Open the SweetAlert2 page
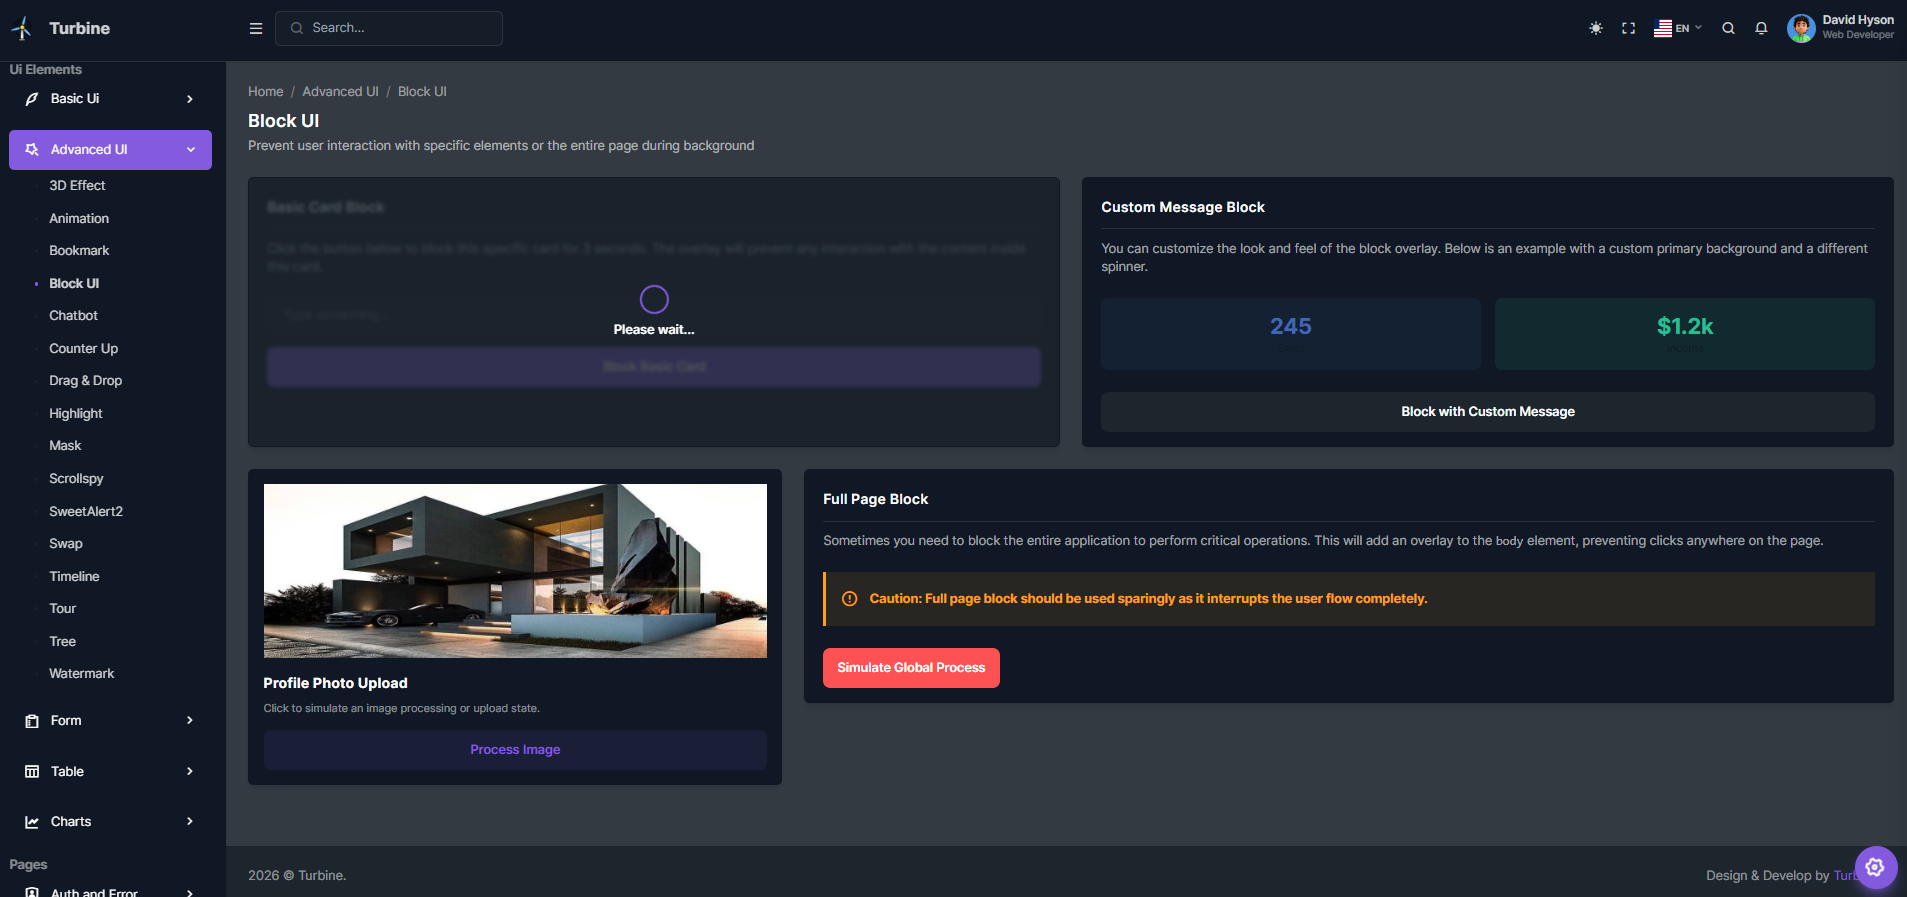 pos(86,512)
